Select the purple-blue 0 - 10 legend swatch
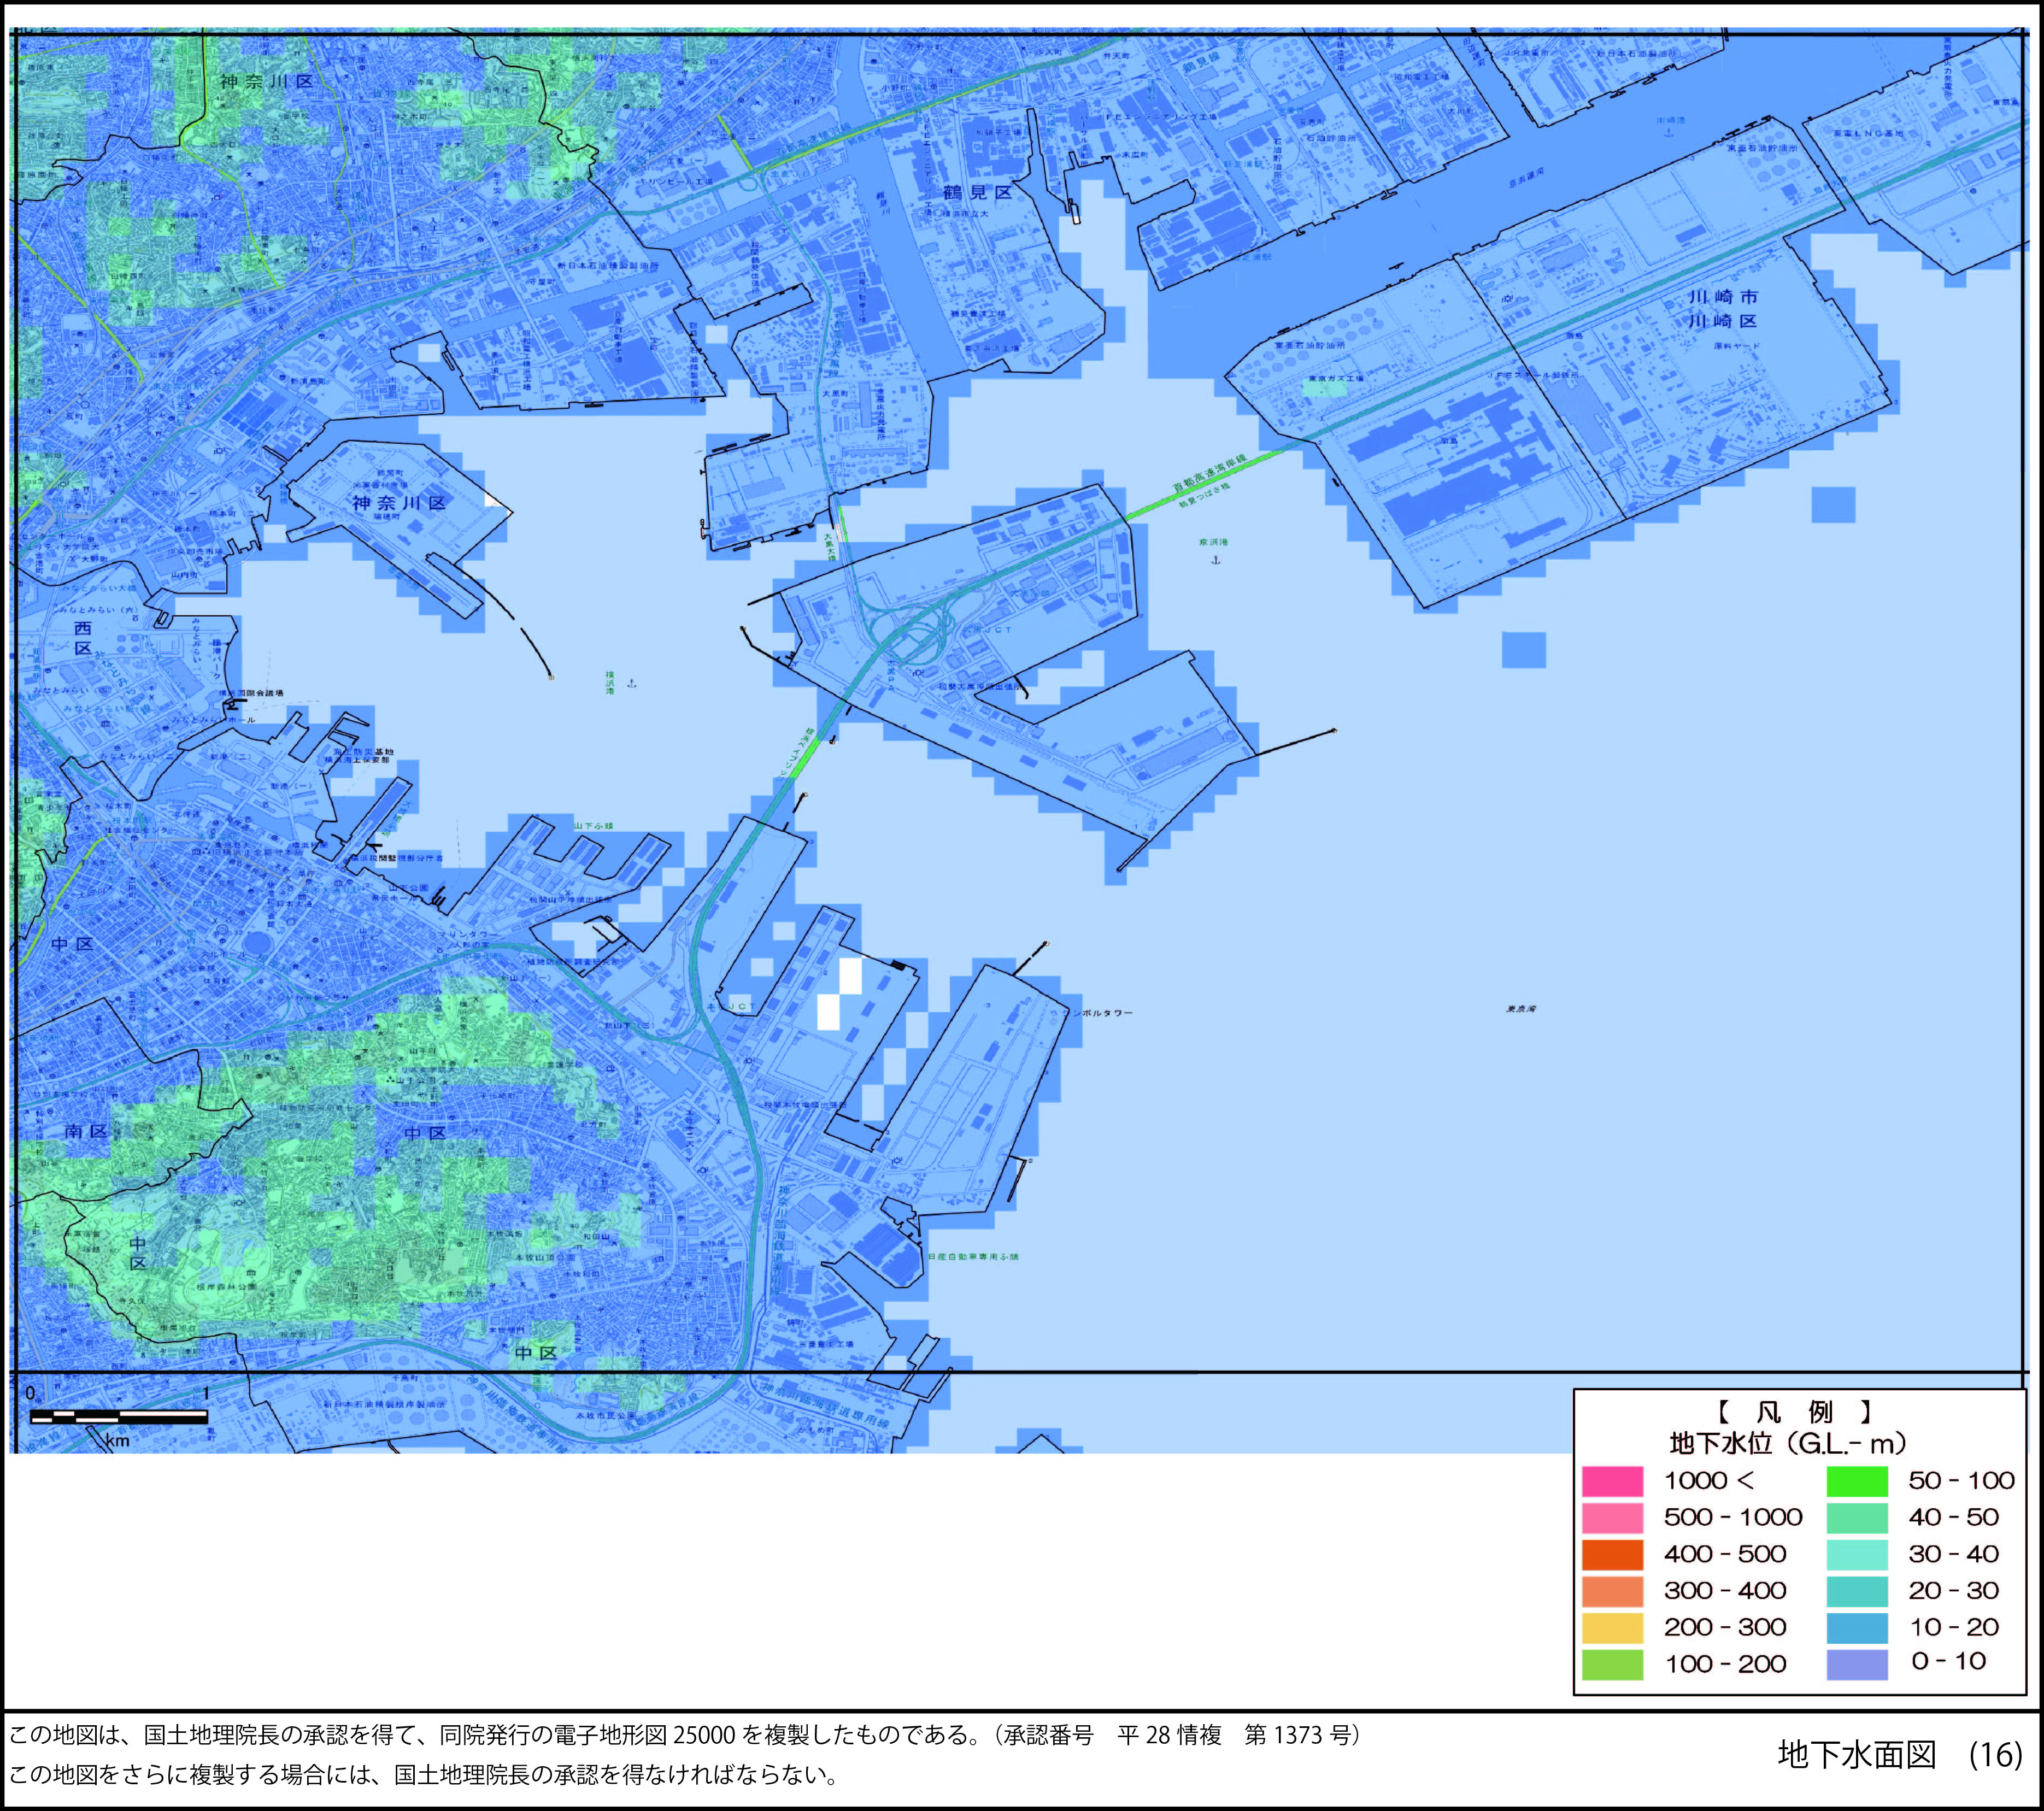 (x=1857, y=1665)
